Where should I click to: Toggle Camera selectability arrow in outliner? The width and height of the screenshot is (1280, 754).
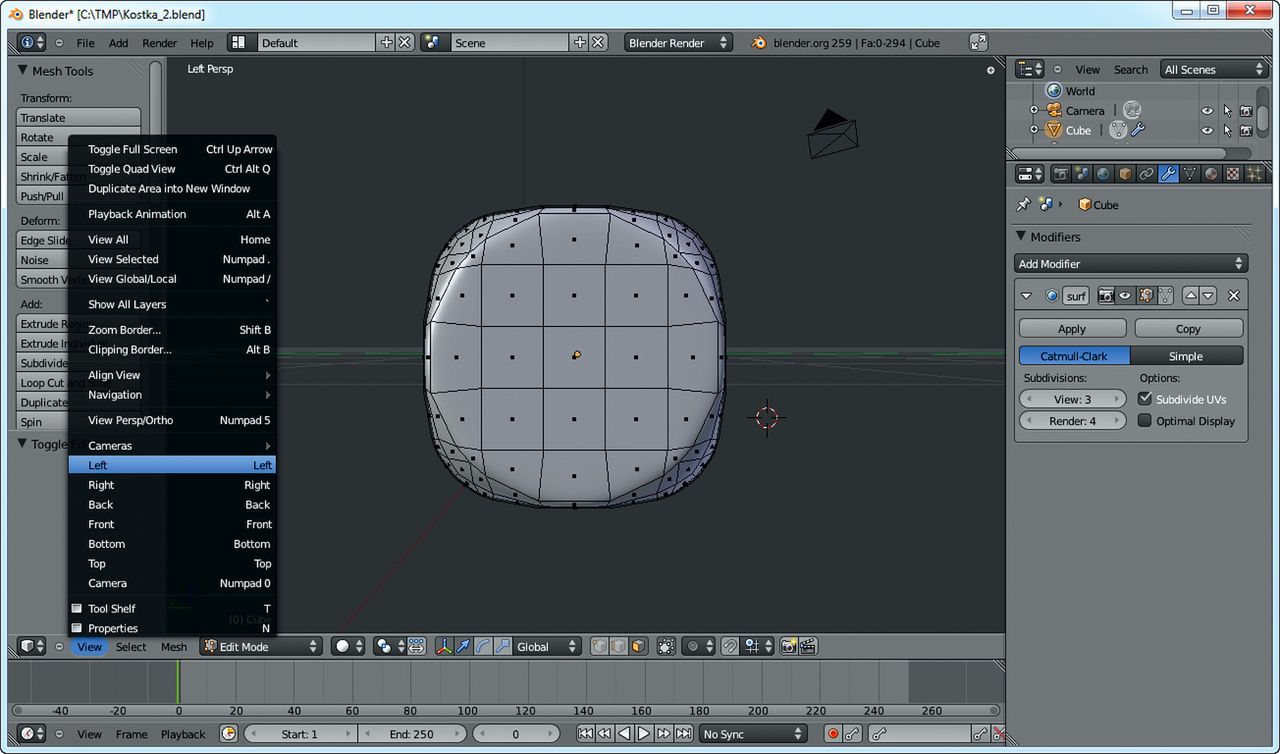click(x=1227, y=111)
